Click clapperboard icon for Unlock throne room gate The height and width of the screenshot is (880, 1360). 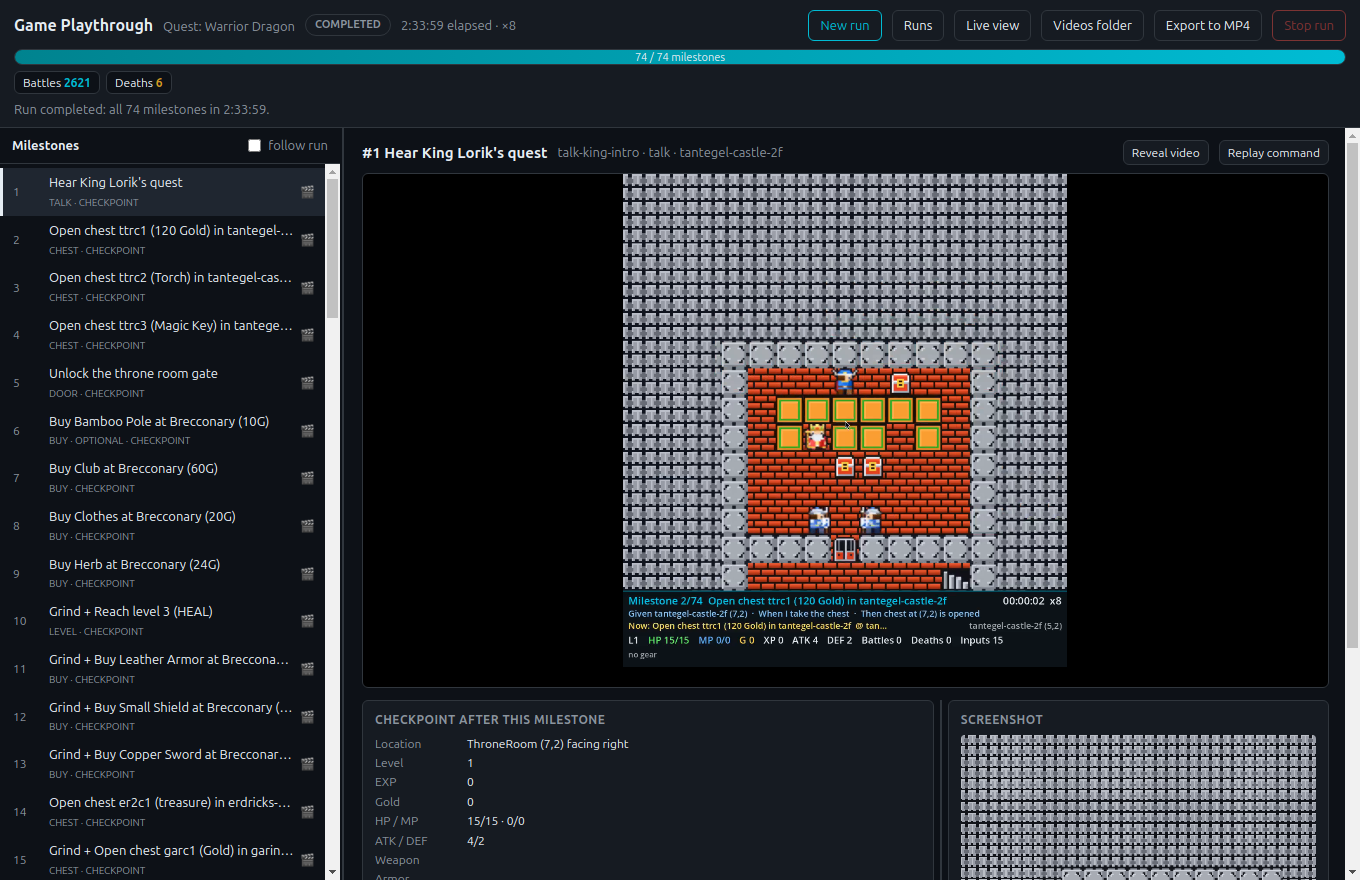pyautogui.click(x=307, y=383)
